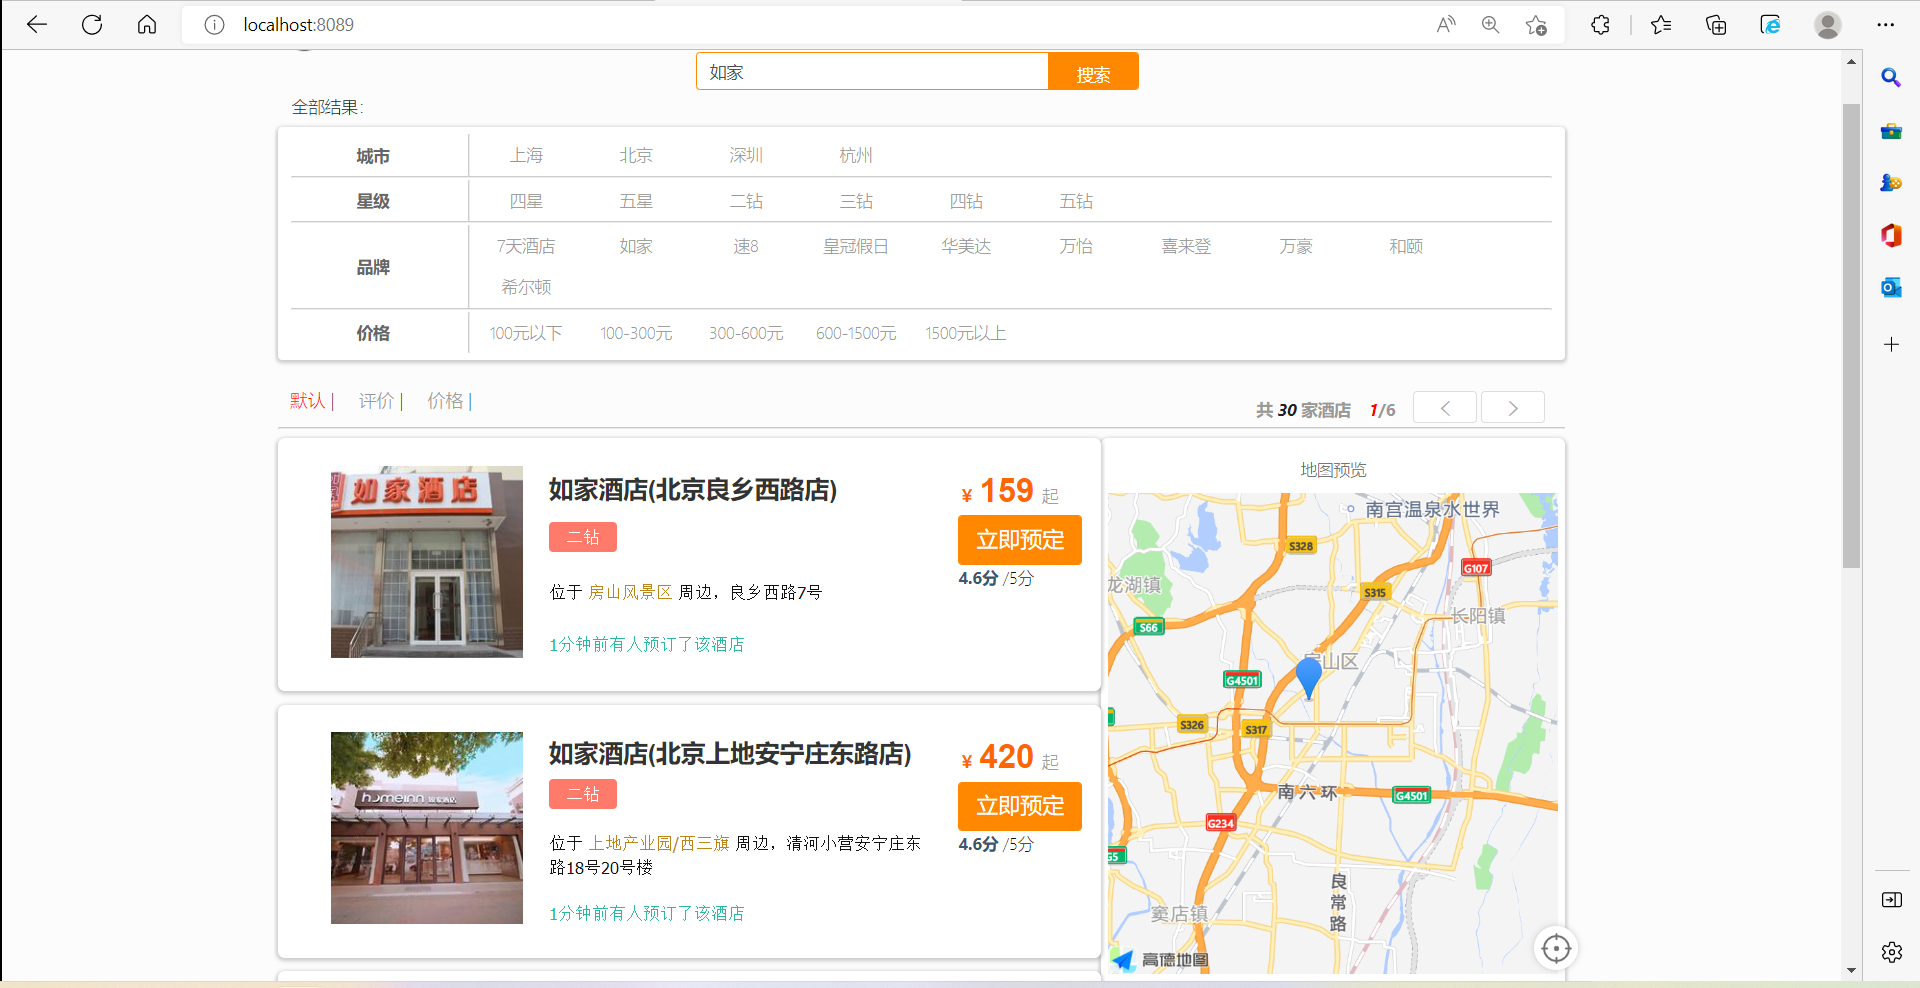1920x988 pixels.
Task: Filter by brand 华美达
Action: [x=966, y=246]
